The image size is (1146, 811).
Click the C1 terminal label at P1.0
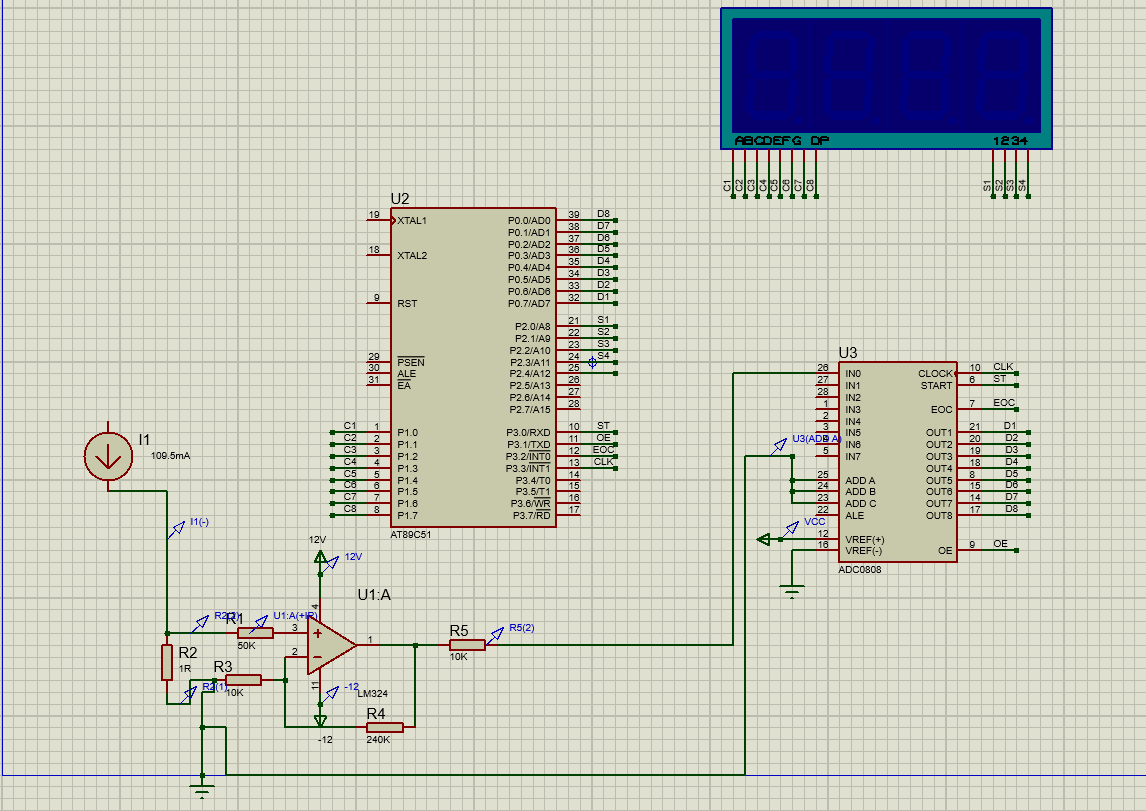350,426
